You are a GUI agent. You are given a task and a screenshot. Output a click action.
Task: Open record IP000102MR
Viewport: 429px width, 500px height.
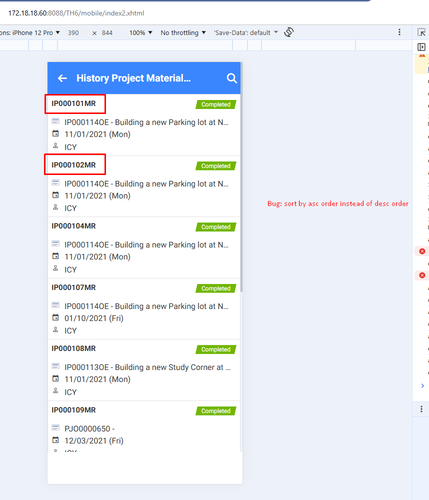point(144,186)
